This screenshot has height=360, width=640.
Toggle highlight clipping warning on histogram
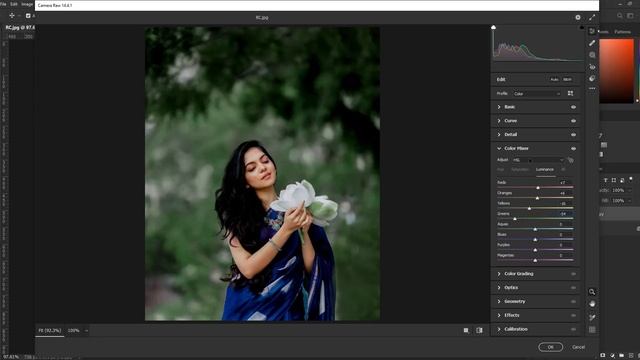point(582,27)
